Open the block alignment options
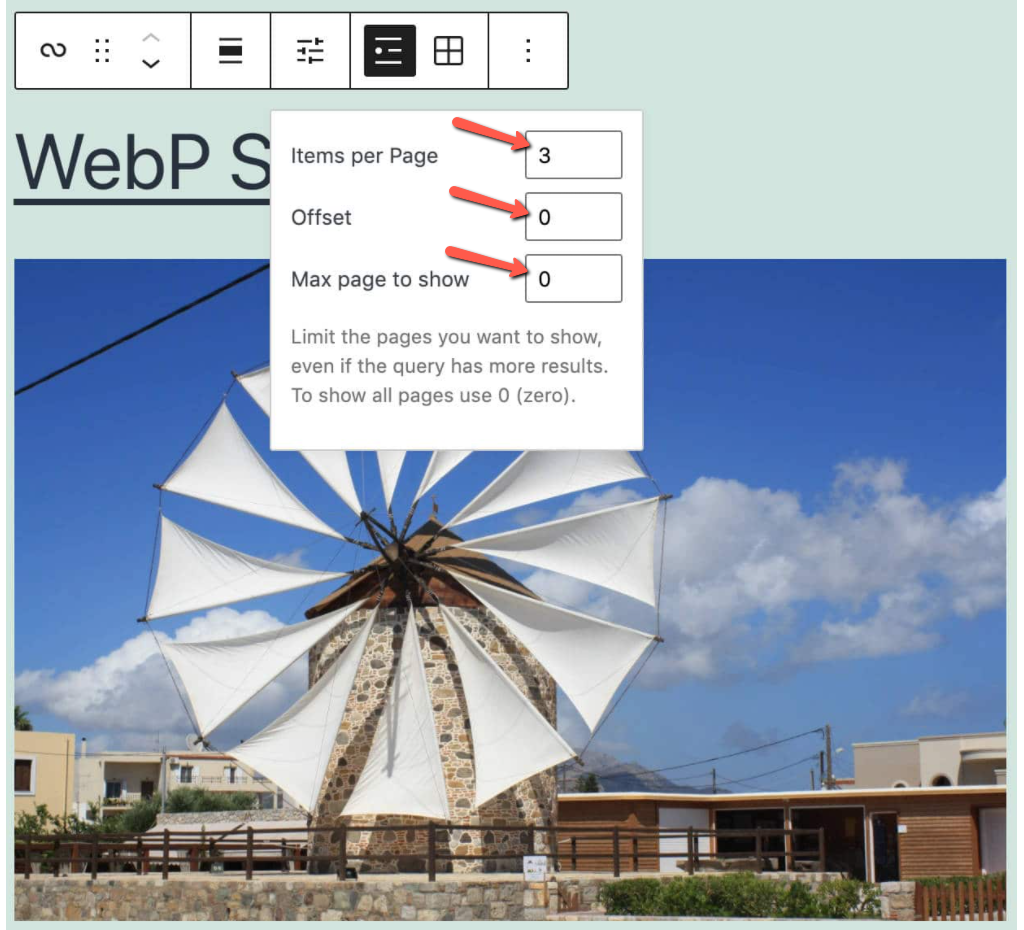The height and width of the screenshot is (930, 1024). [x=231, y=51]
